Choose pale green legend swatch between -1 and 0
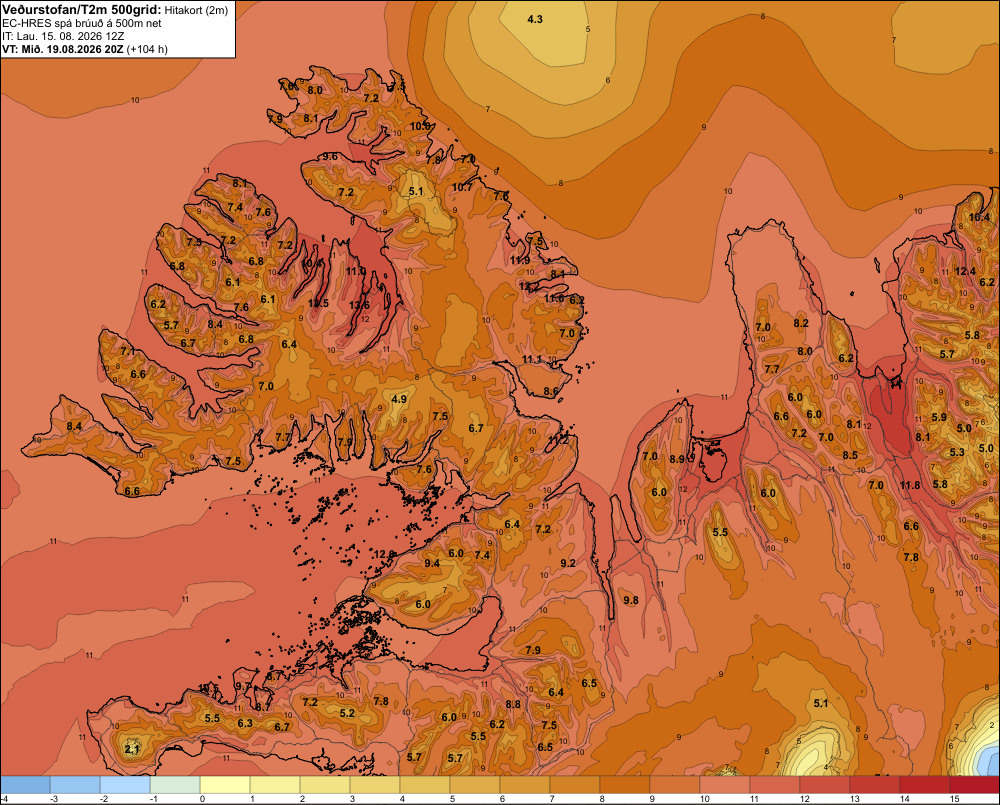This screenshot has height=805, width=1000. (x=175, y=785)
